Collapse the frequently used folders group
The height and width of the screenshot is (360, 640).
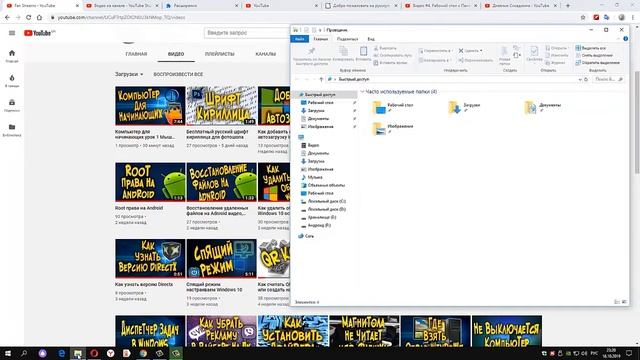click(x=362, y=91)
